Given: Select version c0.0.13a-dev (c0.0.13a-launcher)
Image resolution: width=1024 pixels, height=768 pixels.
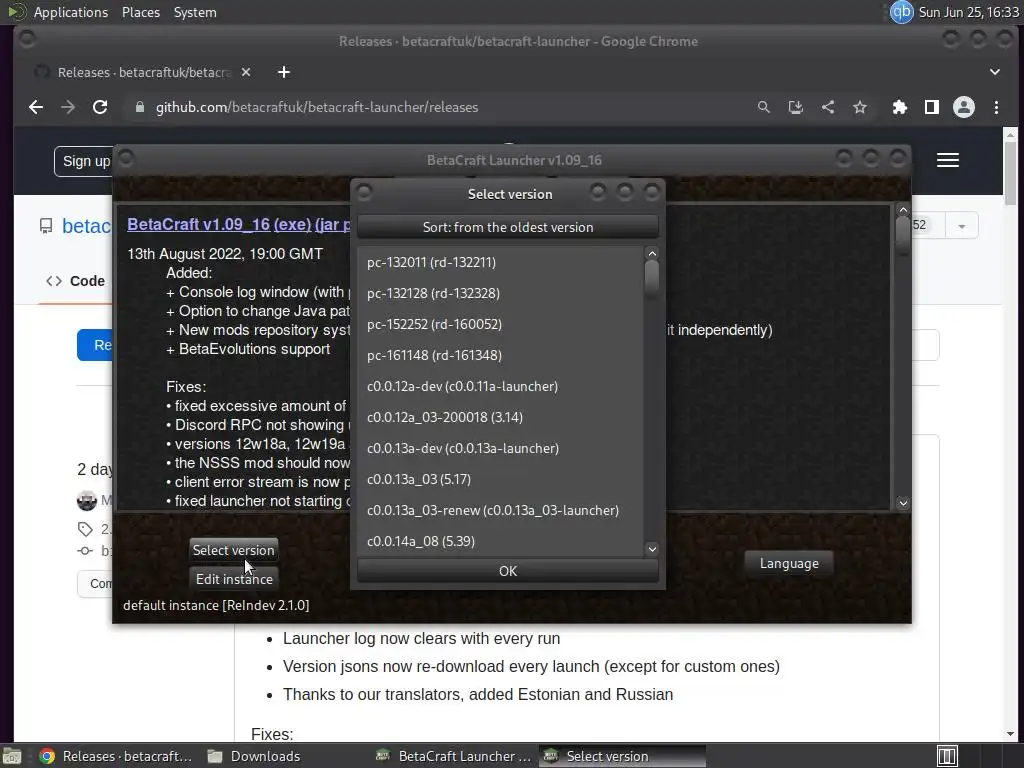Looking at the screenshot, I should (500, 448).
